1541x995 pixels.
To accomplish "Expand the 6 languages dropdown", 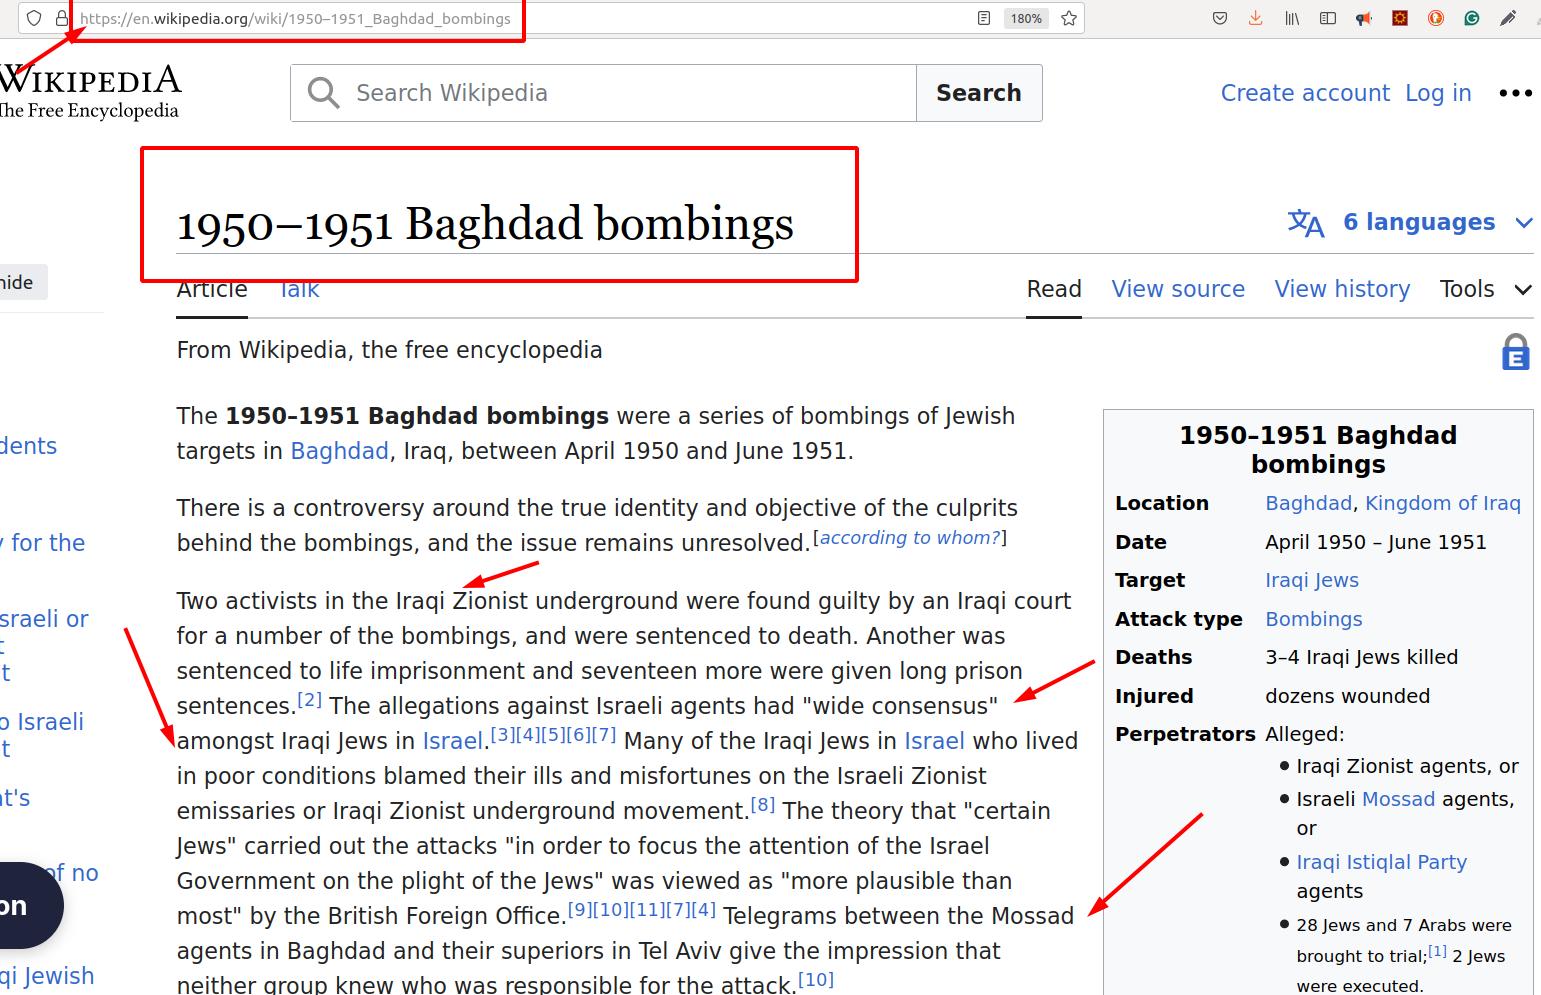I will pos(1410,222).
